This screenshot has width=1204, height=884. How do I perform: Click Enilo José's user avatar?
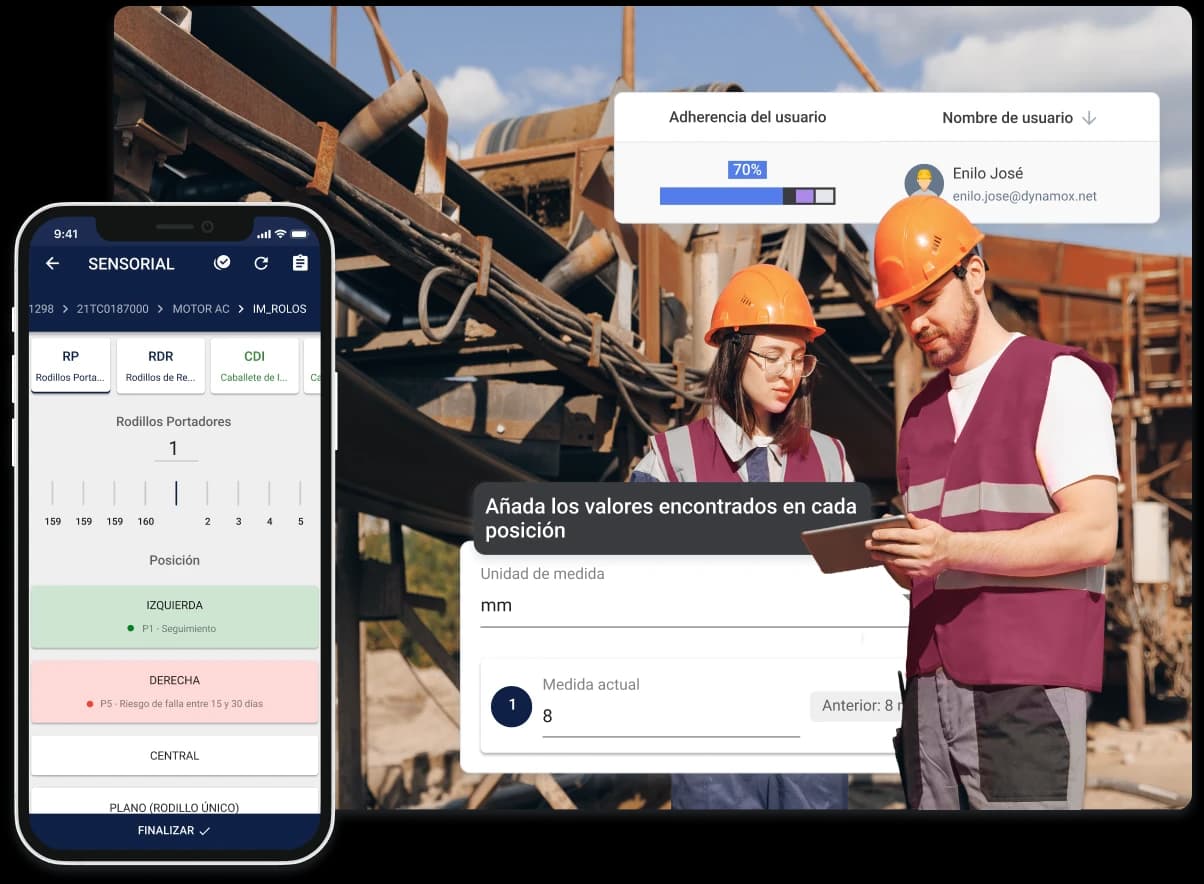pos(924,183)
